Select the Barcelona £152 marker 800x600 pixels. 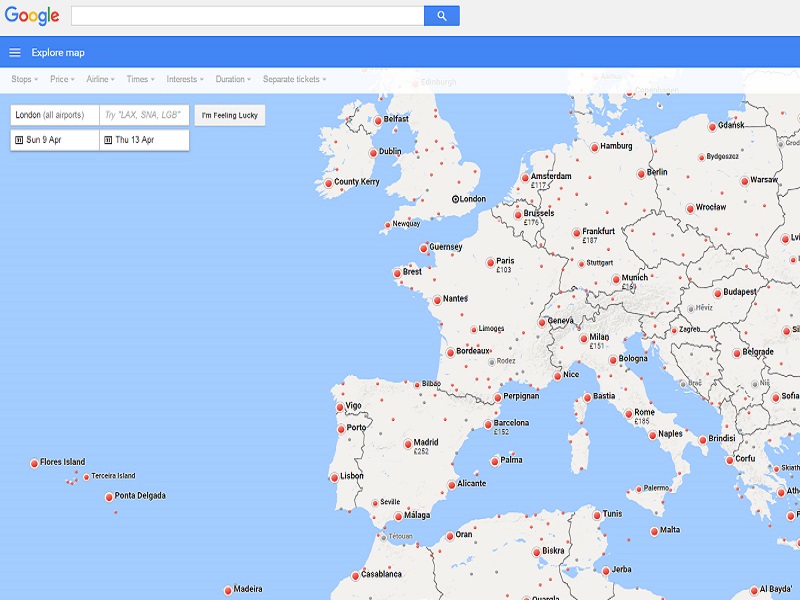click(488, 424)
